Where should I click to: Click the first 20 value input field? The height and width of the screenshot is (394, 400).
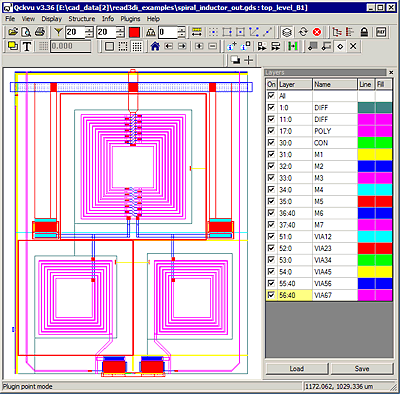tap(75, 32)
